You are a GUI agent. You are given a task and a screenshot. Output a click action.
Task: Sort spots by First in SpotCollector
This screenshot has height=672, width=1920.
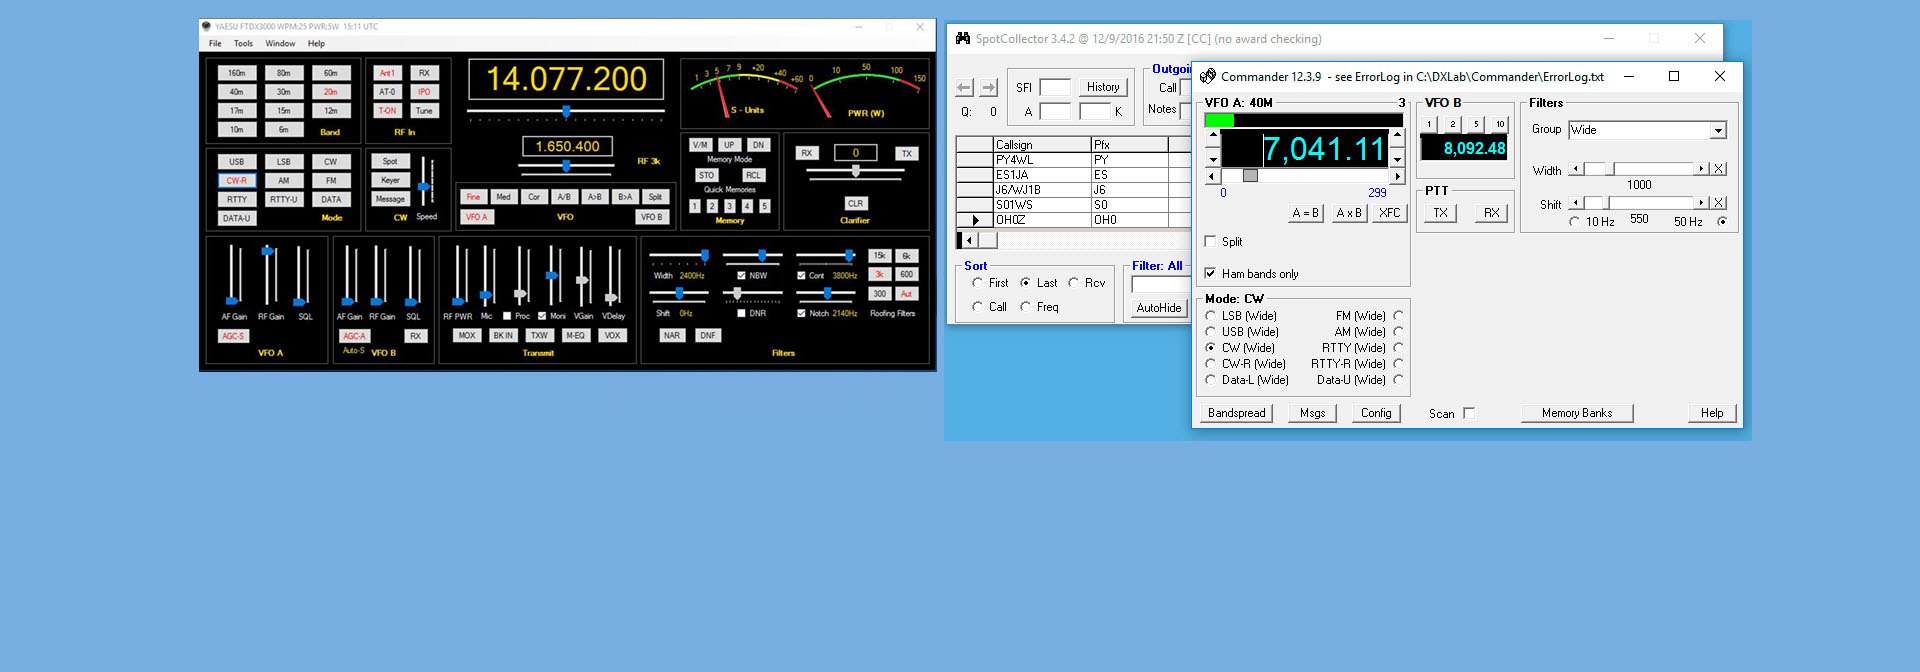[978, 283]
